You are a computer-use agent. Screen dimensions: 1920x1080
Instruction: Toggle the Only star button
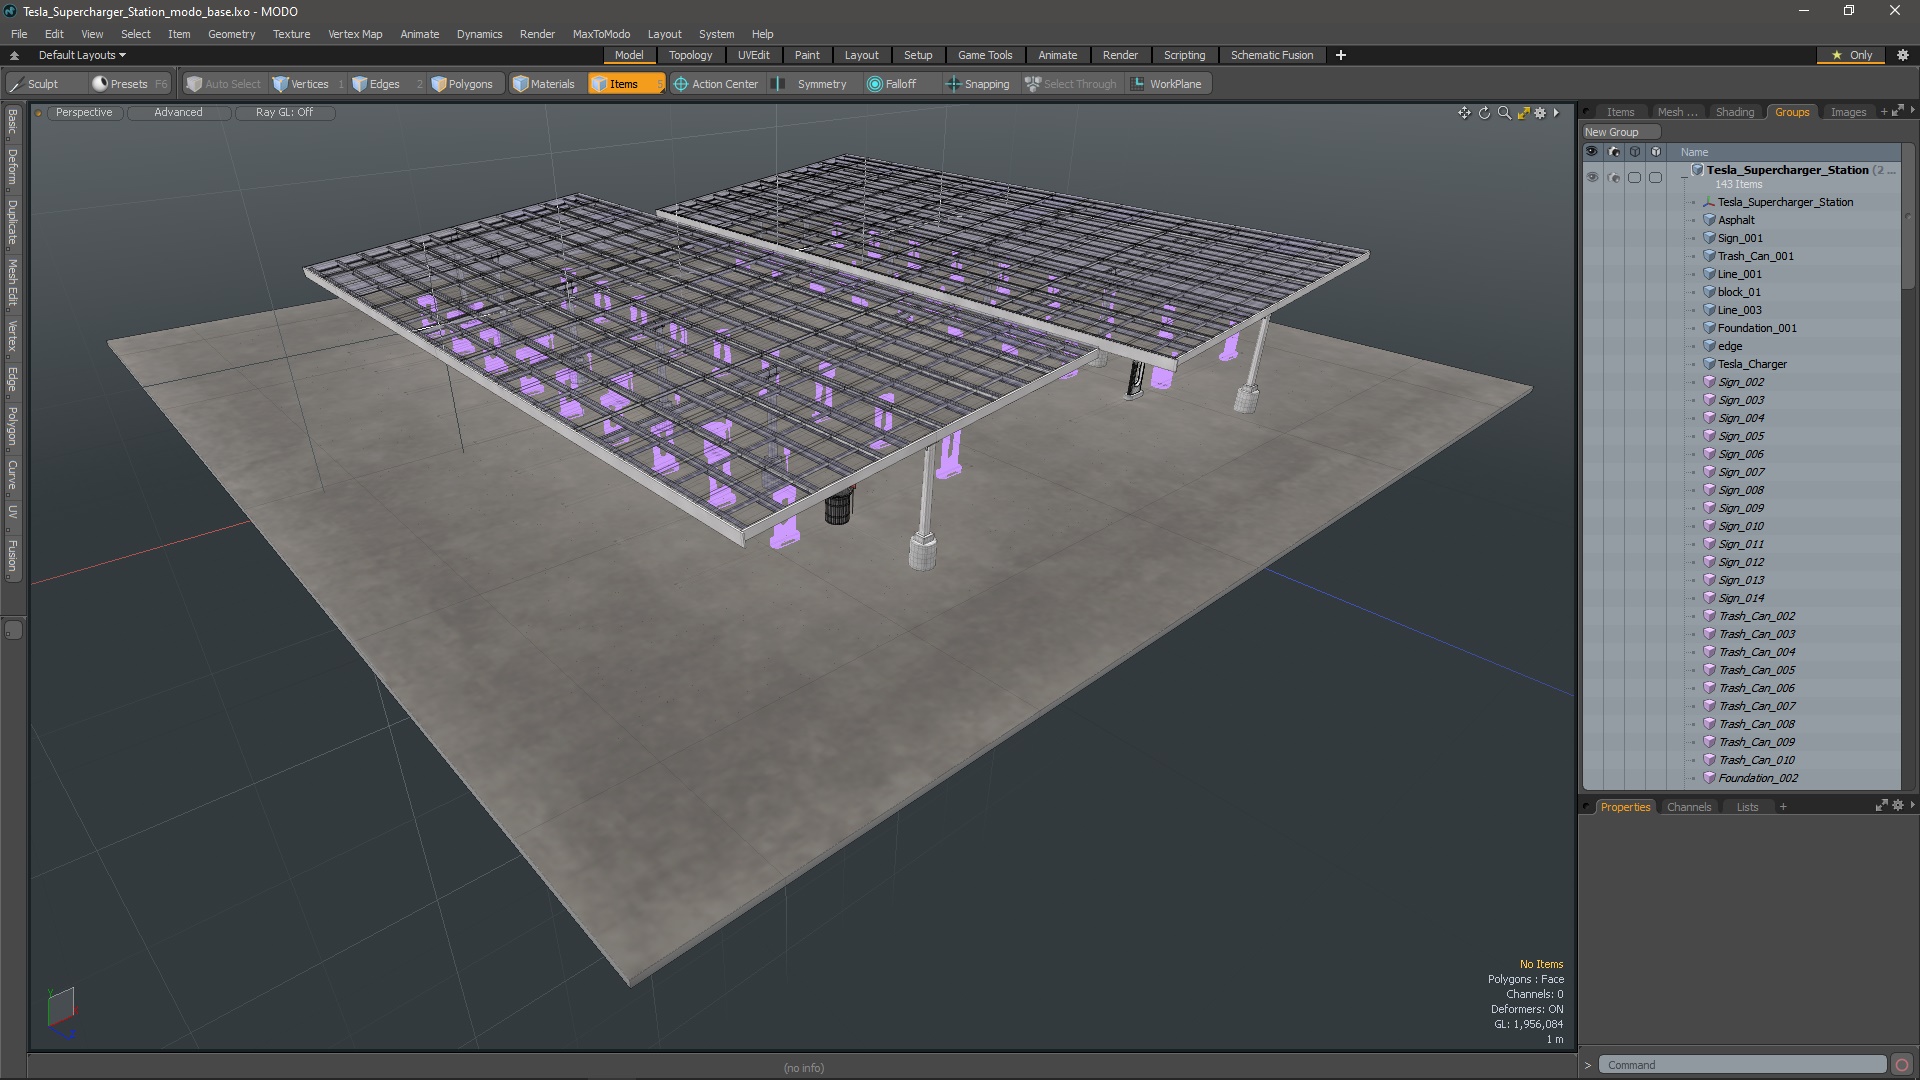[1852, 55]
